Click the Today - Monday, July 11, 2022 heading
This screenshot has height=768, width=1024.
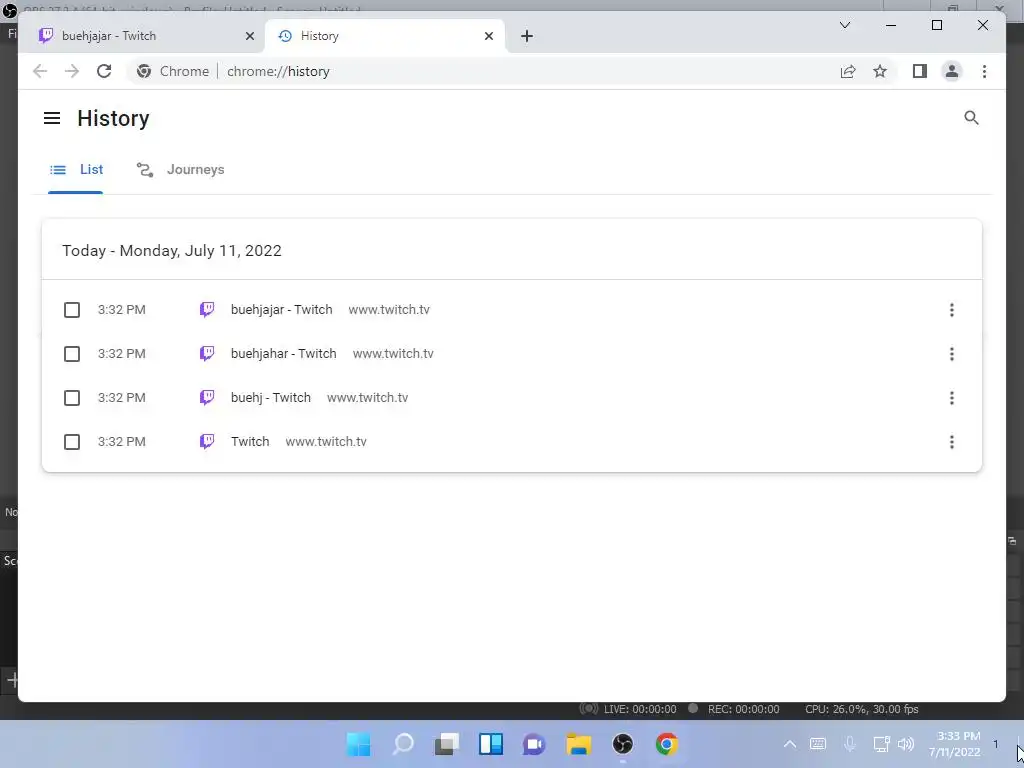pyautogui.click(x=172, y=251)
